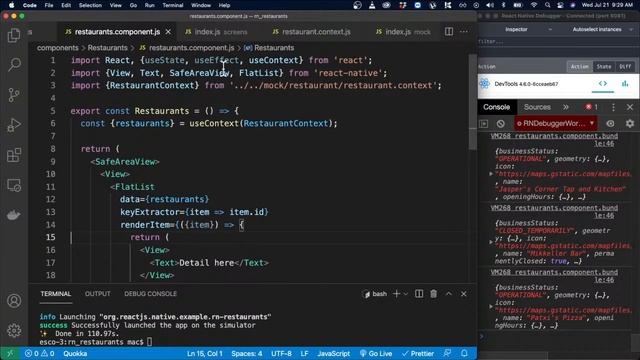Open notifications bell in status bar

pos(464,353)
